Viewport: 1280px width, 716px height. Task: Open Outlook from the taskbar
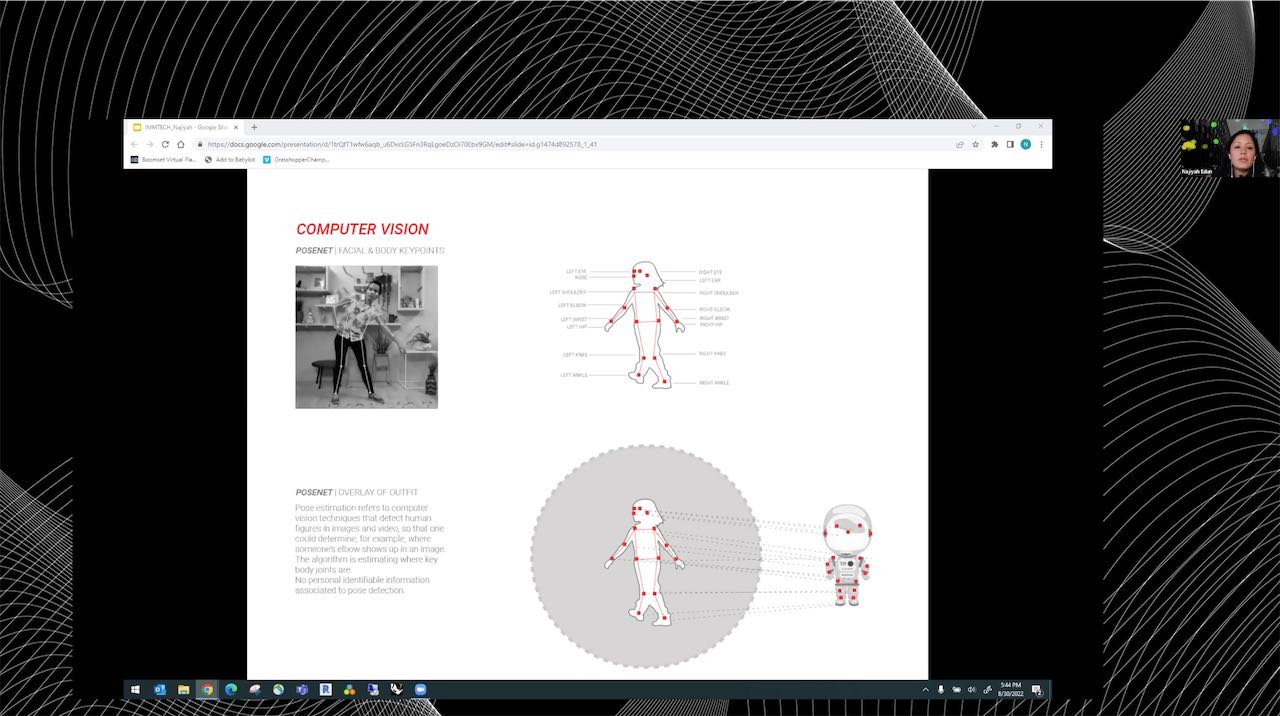tap(160, 690)
